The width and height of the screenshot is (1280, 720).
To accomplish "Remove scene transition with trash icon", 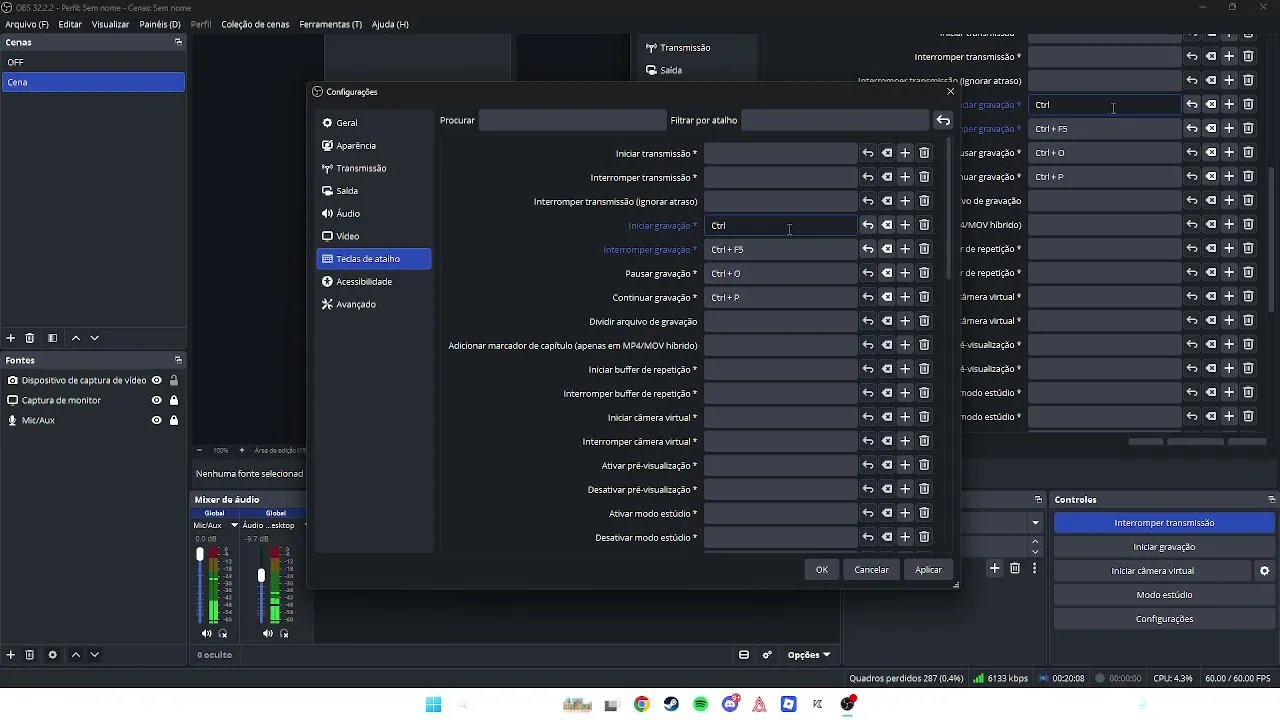I will [1015, 568].
